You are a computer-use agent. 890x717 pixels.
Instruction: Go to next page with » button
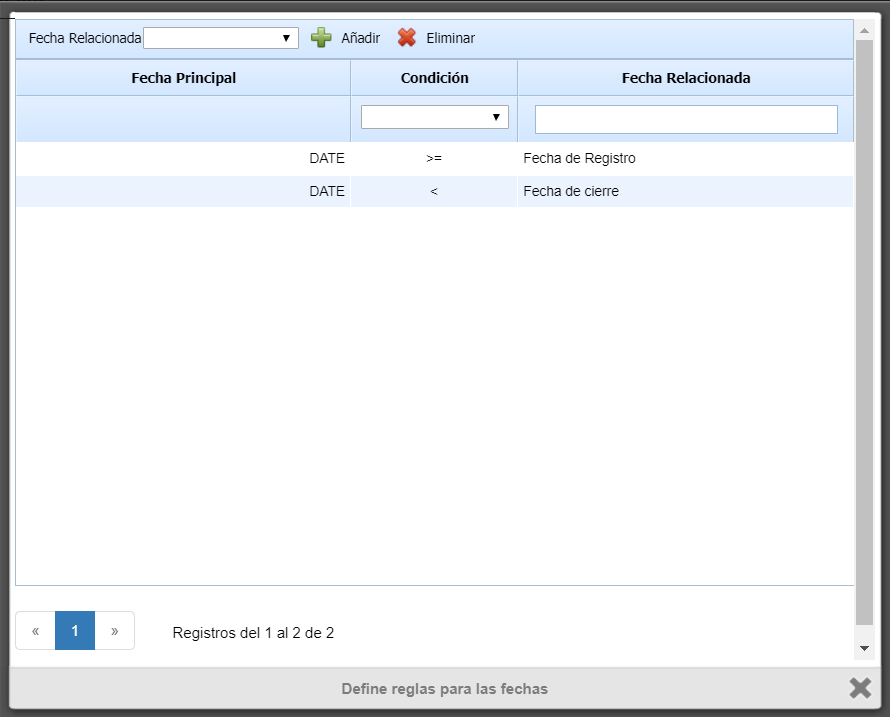114,631
